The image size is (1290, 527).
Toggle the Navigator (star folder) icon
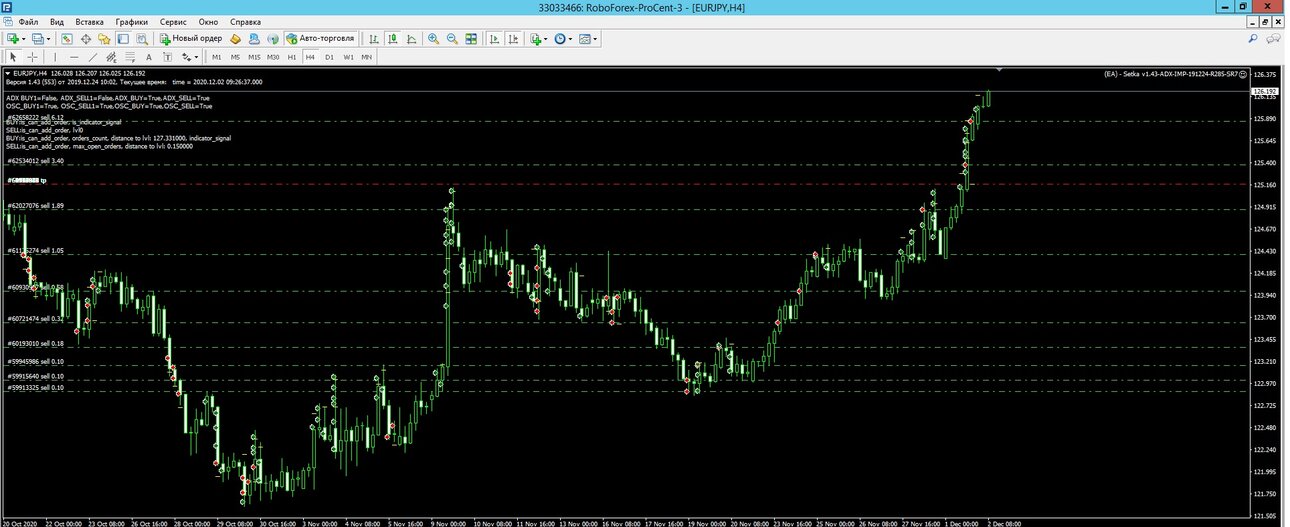pyautogui.click(x=104, y=39)
